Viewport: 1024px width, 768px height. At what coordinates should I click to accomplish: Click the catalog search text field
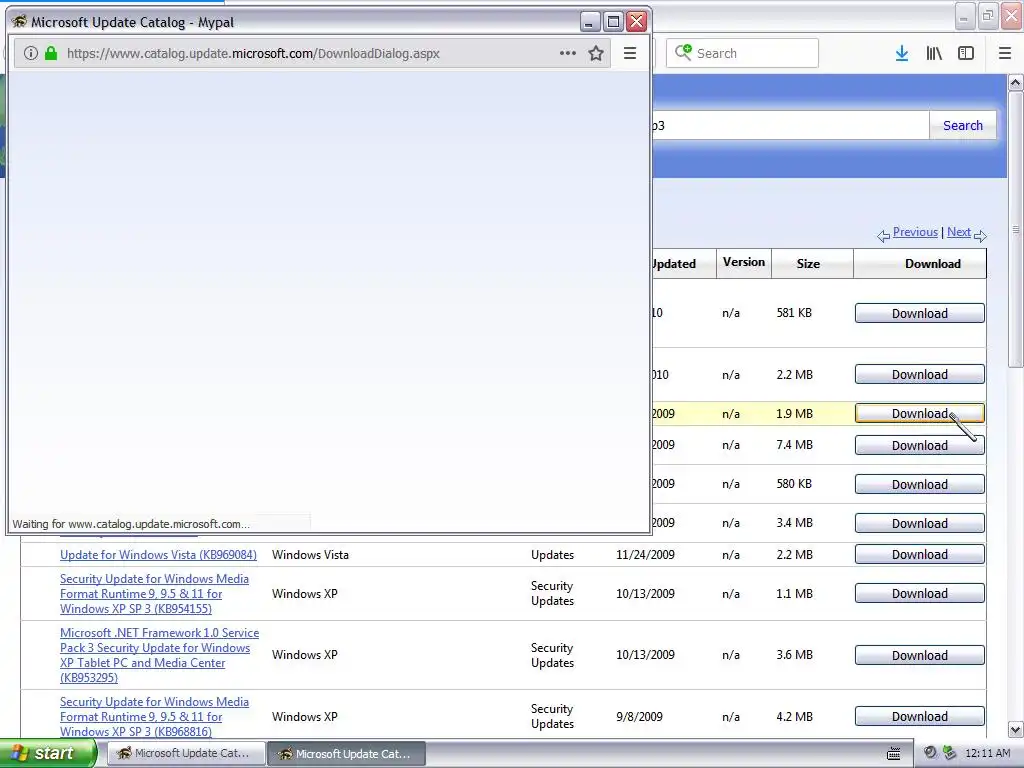coord(790,125)
